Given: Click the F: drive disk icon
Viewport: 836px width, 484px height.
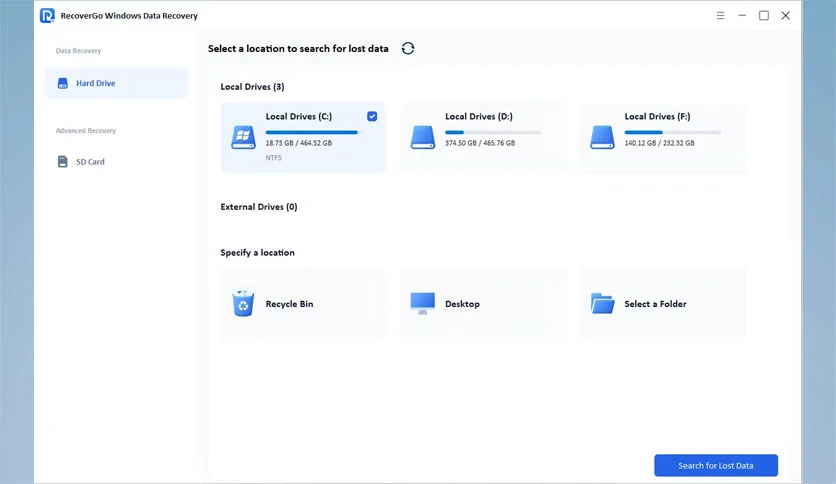Looking at the screenshot, I should click(x=602, y=137).
